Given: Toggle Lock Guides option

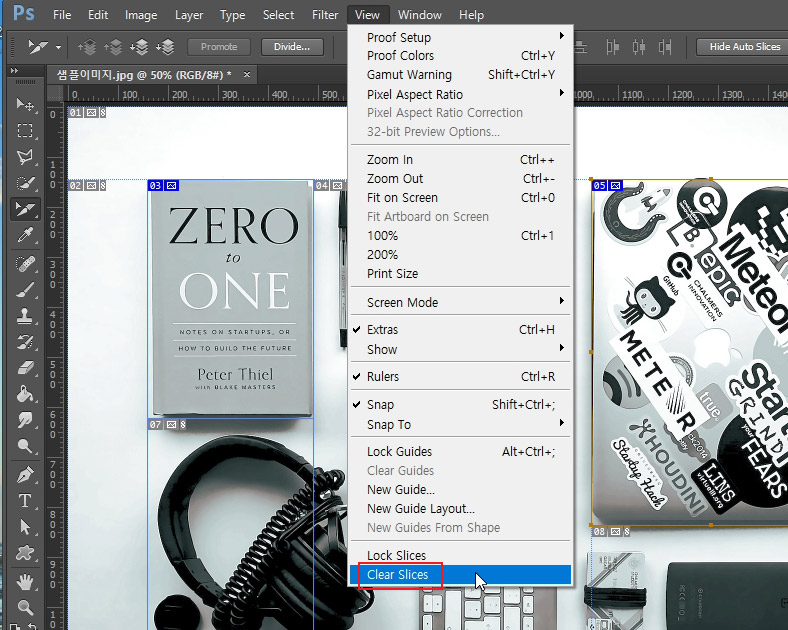Looking at the screenshot, I should (x=460, y=452).
